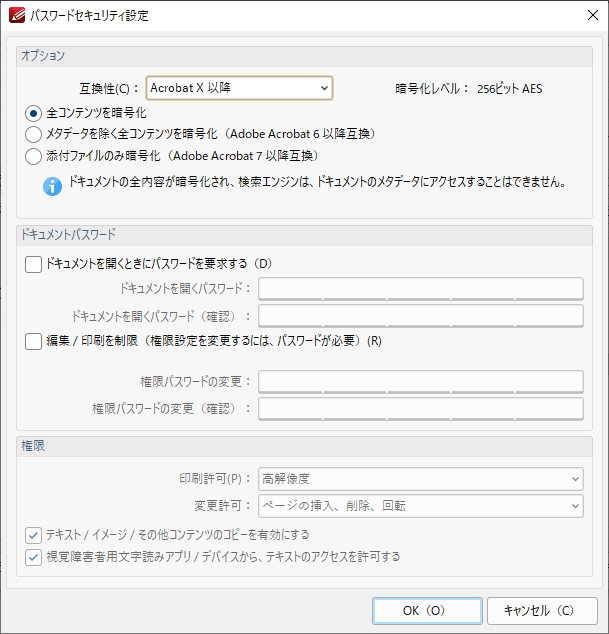Click the ドキュメントを開くパスワード input field
The width and height of the screenshot is (609, 634).
(421, 288)
